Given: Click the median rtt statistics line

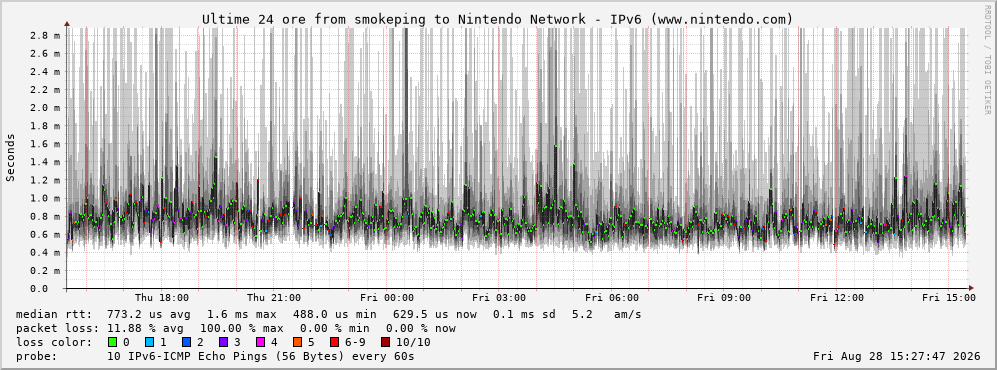Looking at the screenshot, I should [329, 314].
